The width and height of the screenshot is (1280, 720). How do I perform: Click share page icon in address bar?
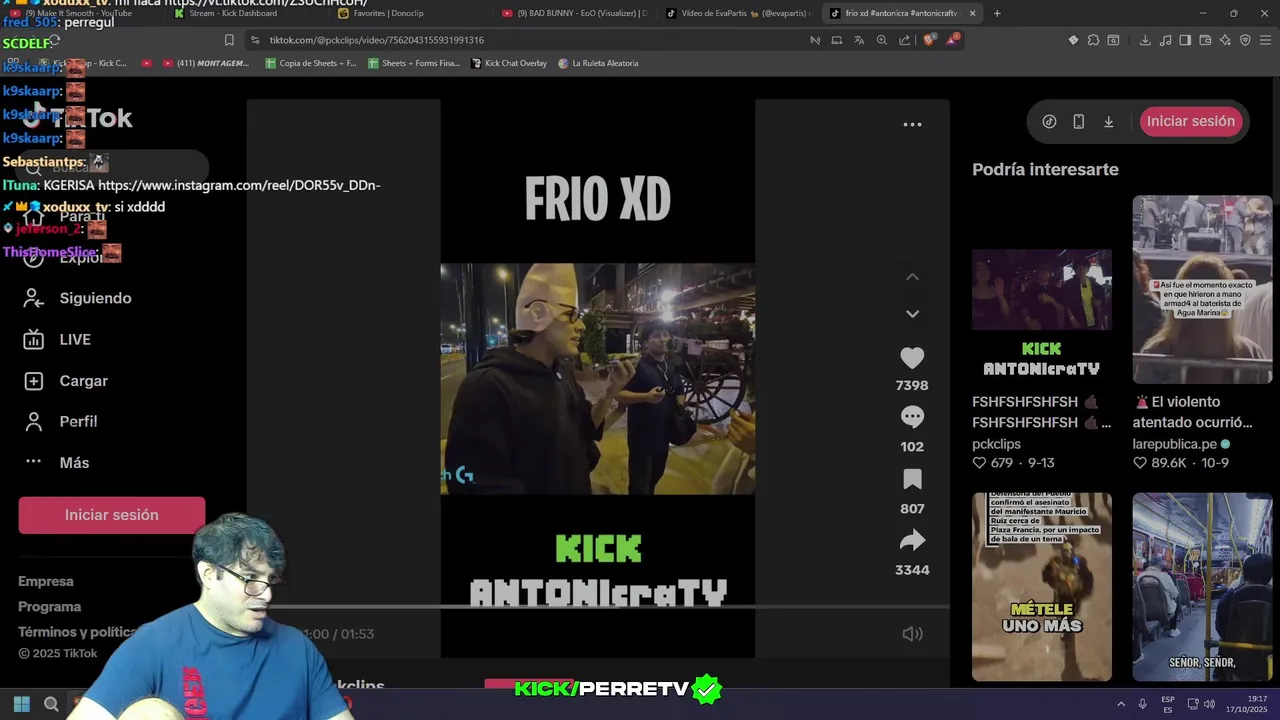click(x=905, y=40)
